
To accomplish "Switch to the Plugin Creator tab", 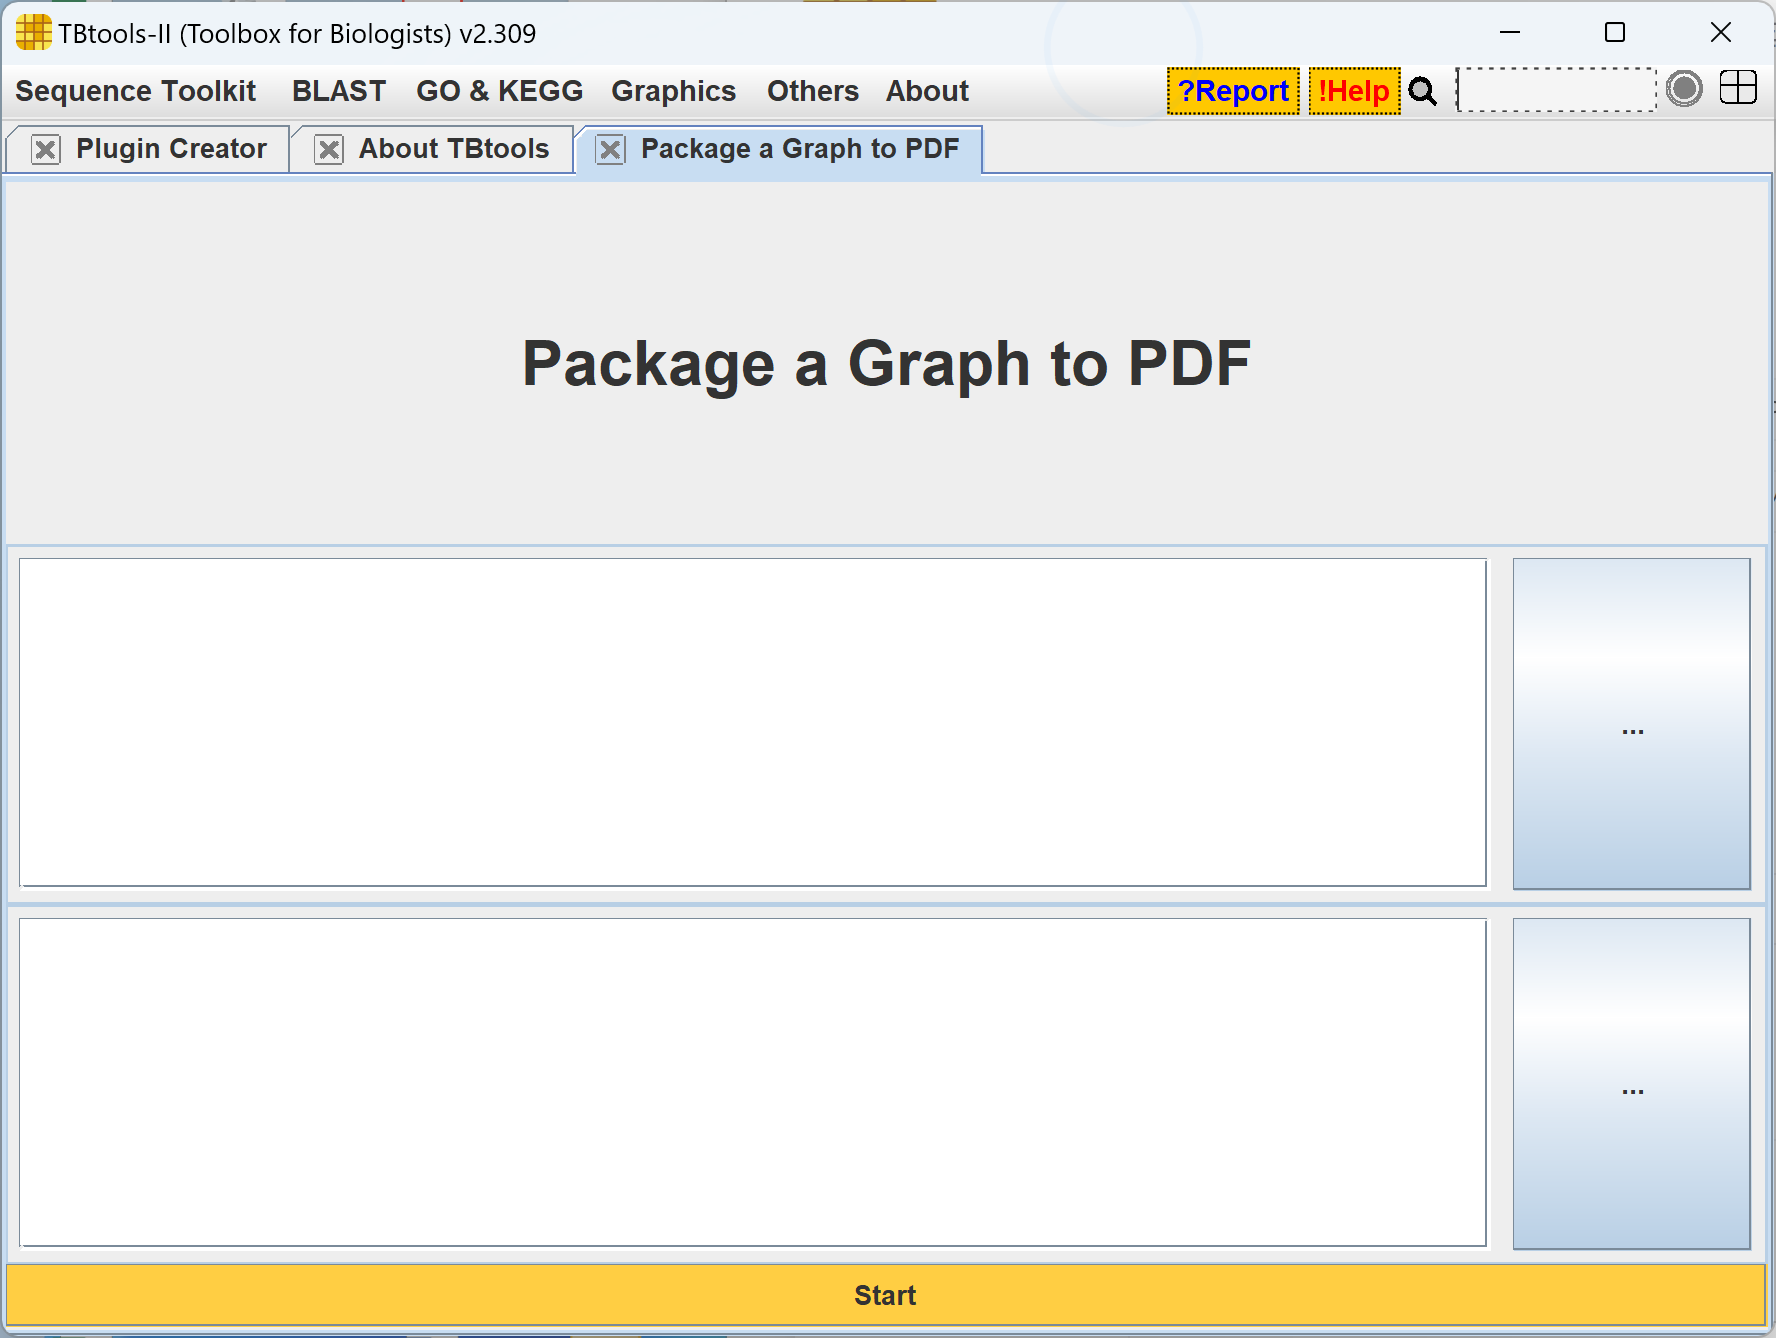I will (x=171, y=149).
